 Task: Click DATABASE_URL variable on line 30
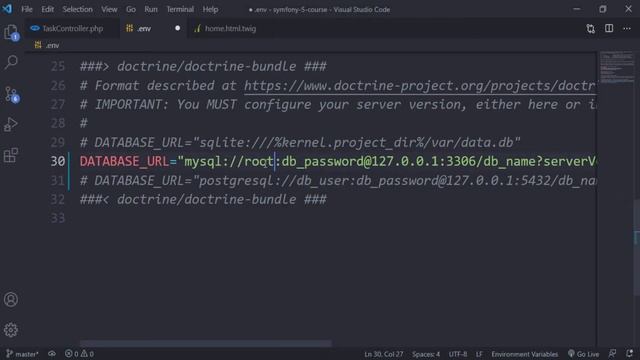point(124,161)
